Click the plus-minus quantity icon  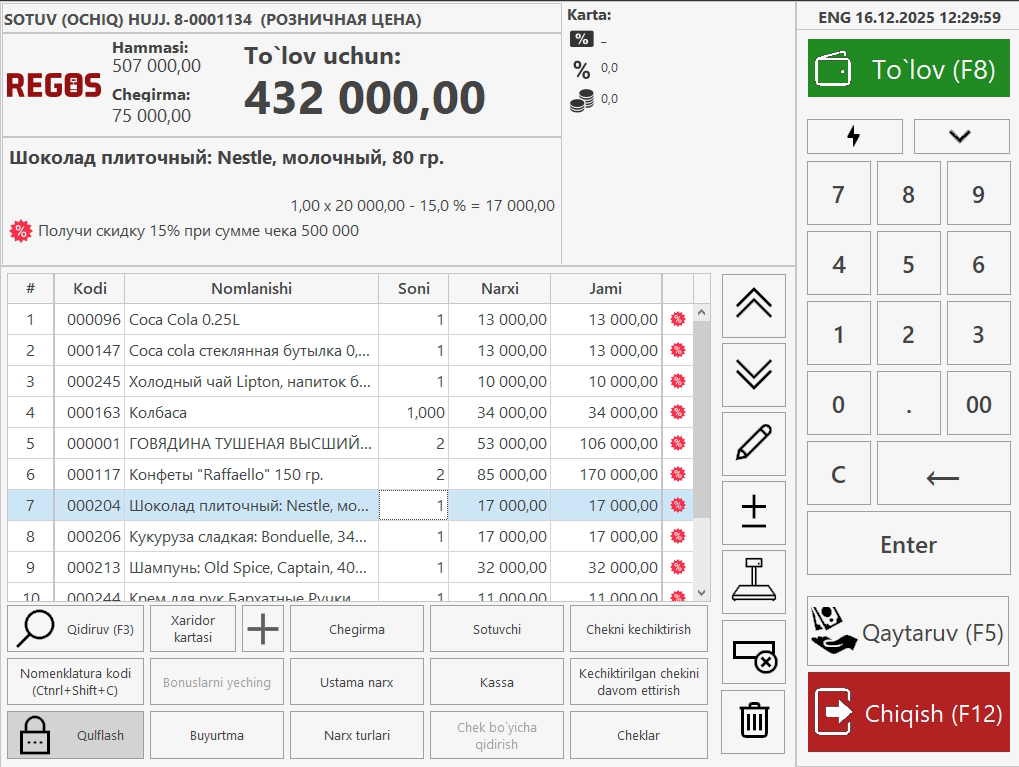pos(753,512)
